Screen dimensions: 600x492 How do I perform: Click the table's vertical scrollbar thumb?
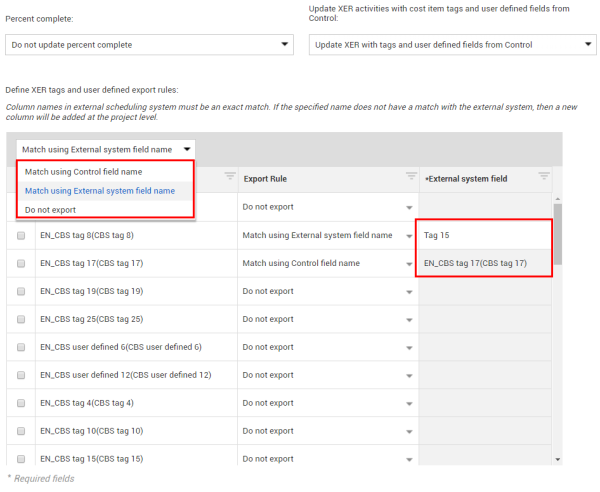click(x=558, y=234)
